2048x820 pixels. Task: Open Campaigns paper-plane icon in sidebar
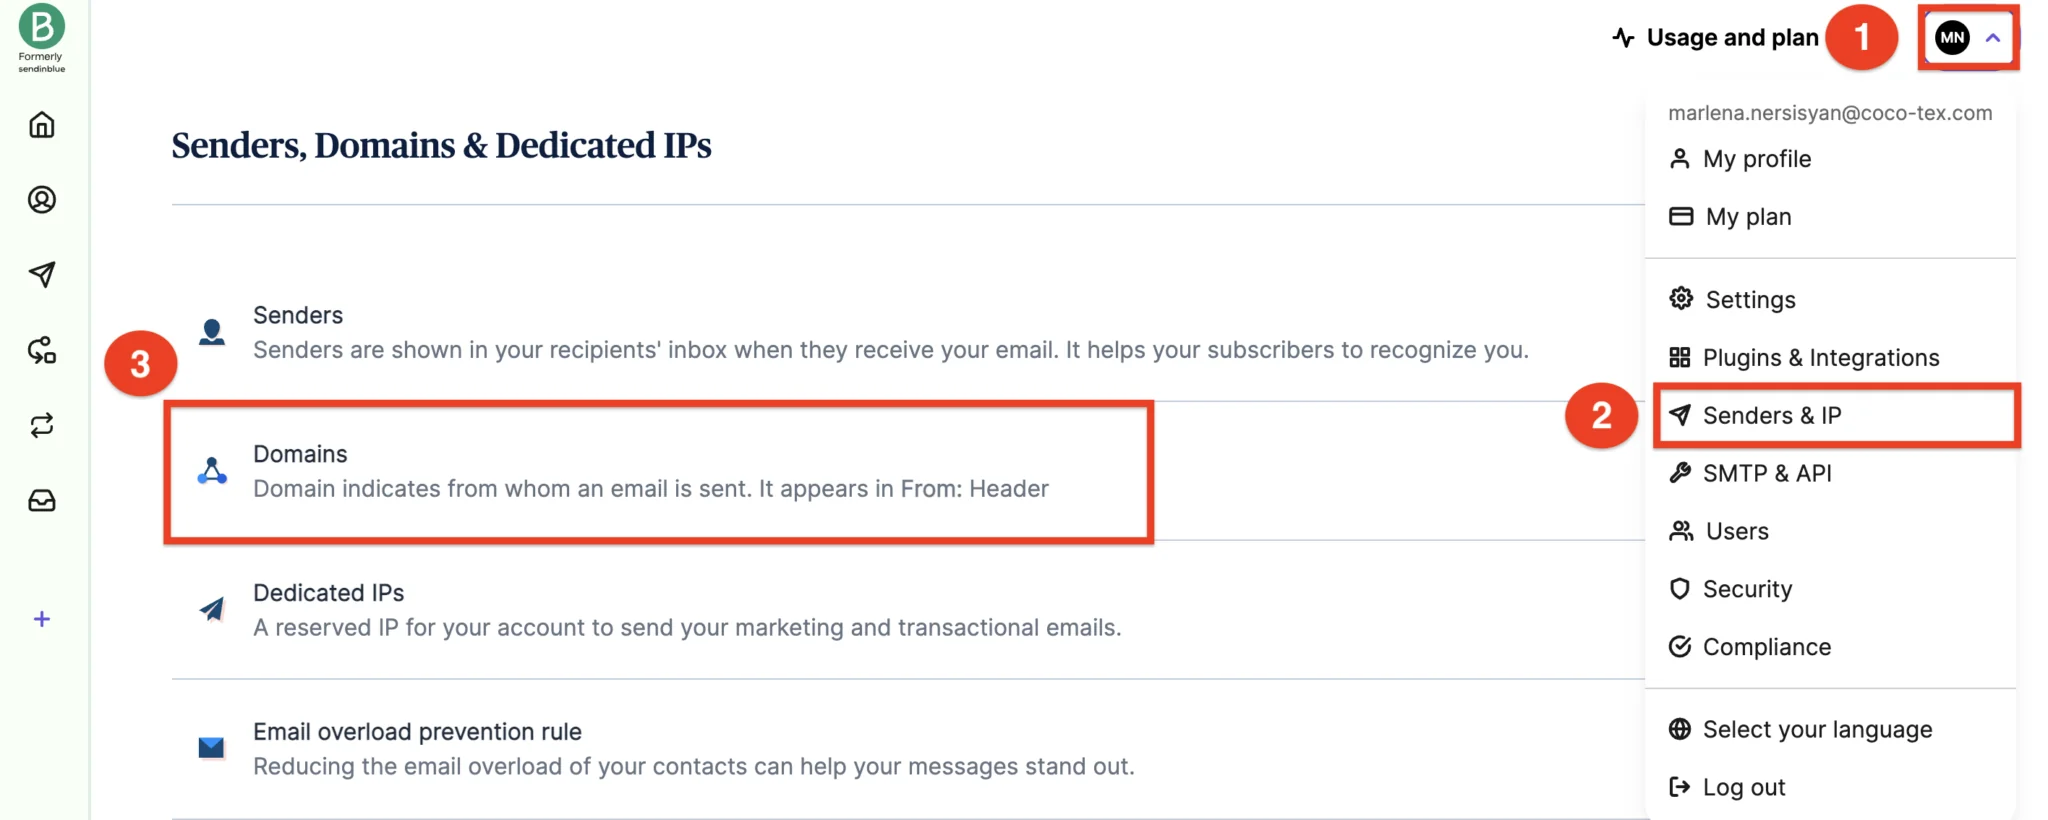coord(42,274)
